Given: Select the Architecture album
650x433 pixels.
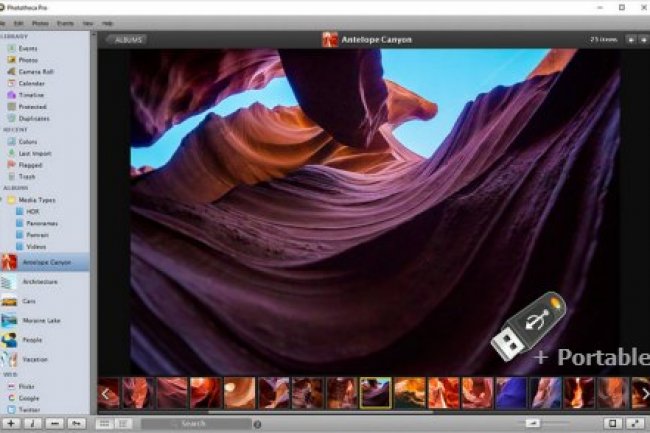Looking at the screenshot, I should click(x=40, y=283).
